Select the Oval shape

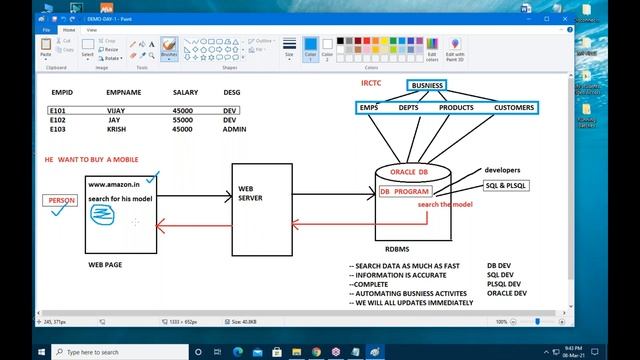point(203,42)
